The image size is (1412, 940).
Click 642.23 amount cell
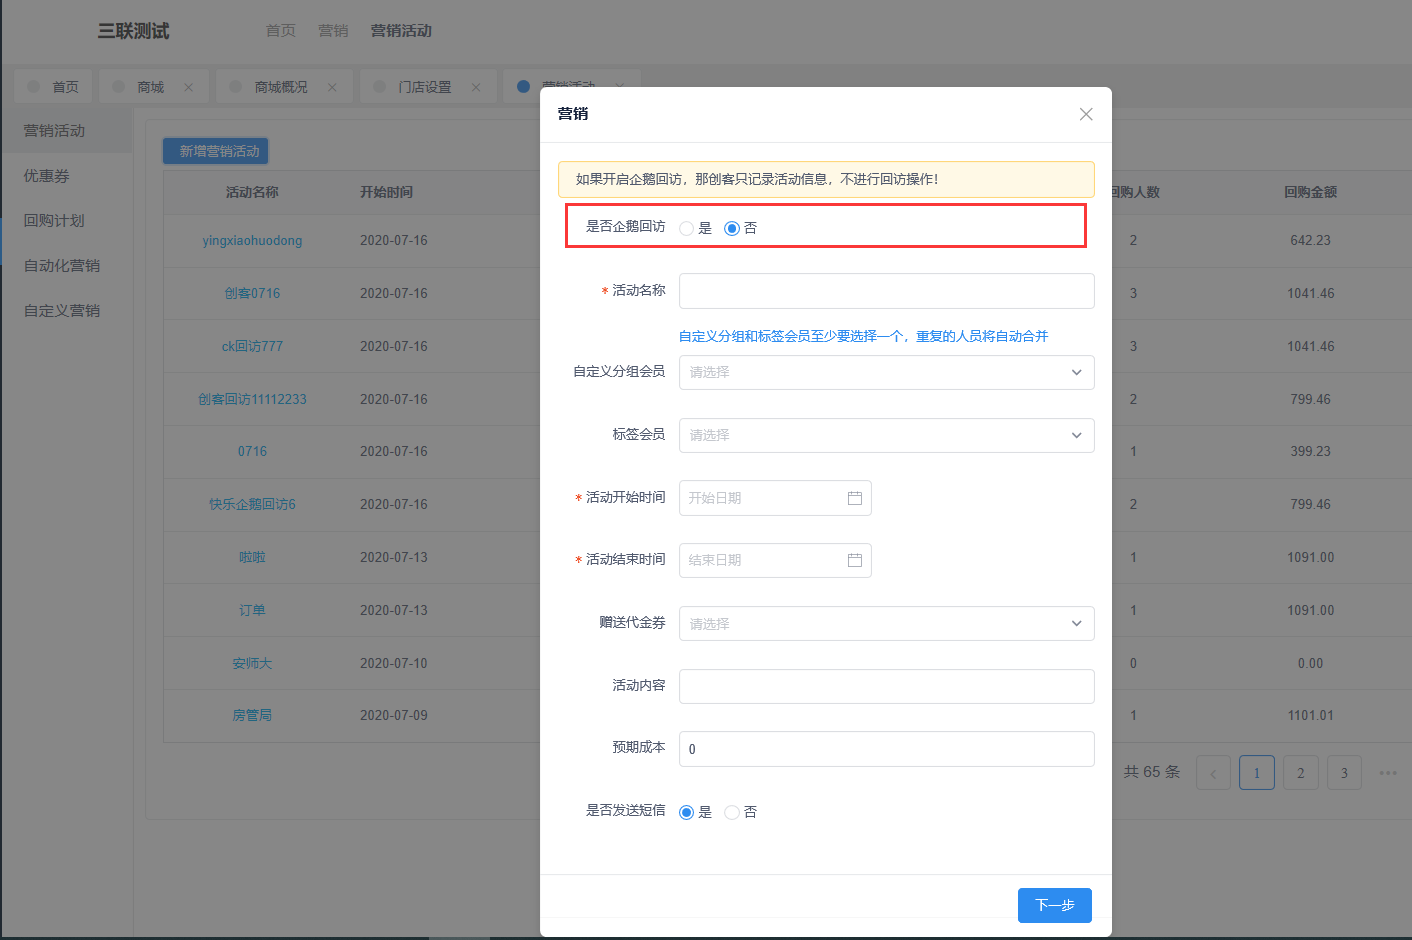1310,241
